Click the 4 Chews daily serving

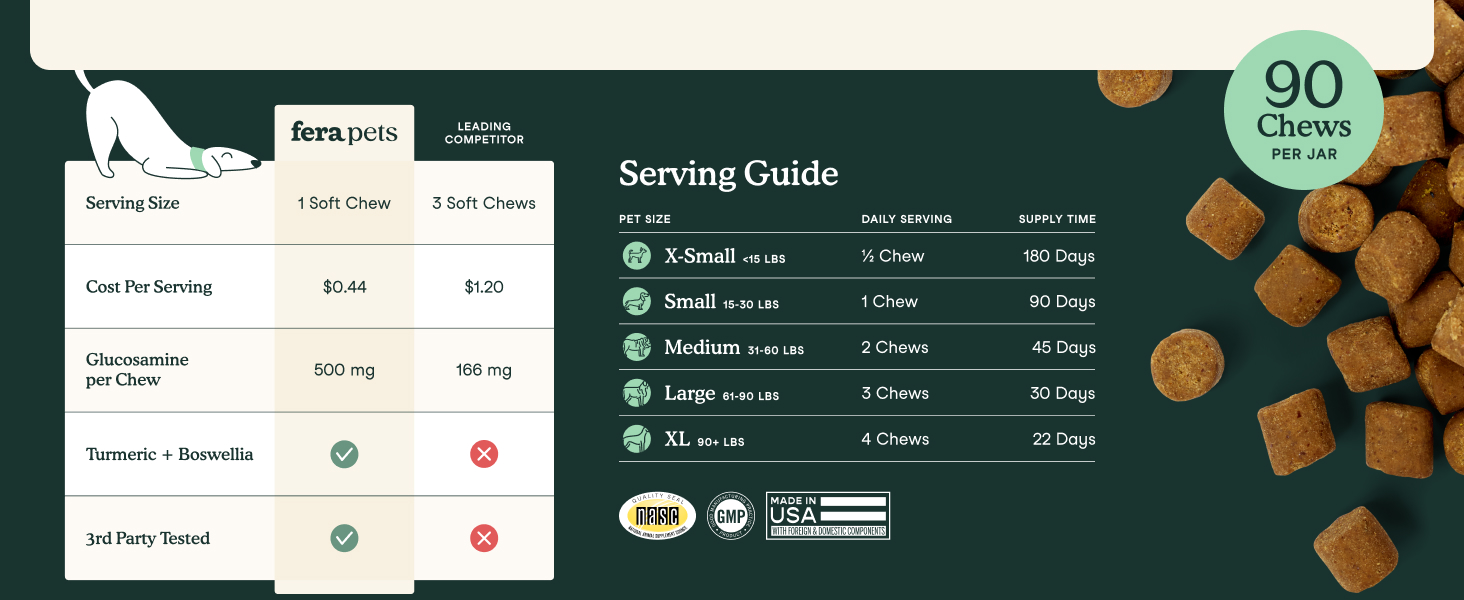point(895,439)
